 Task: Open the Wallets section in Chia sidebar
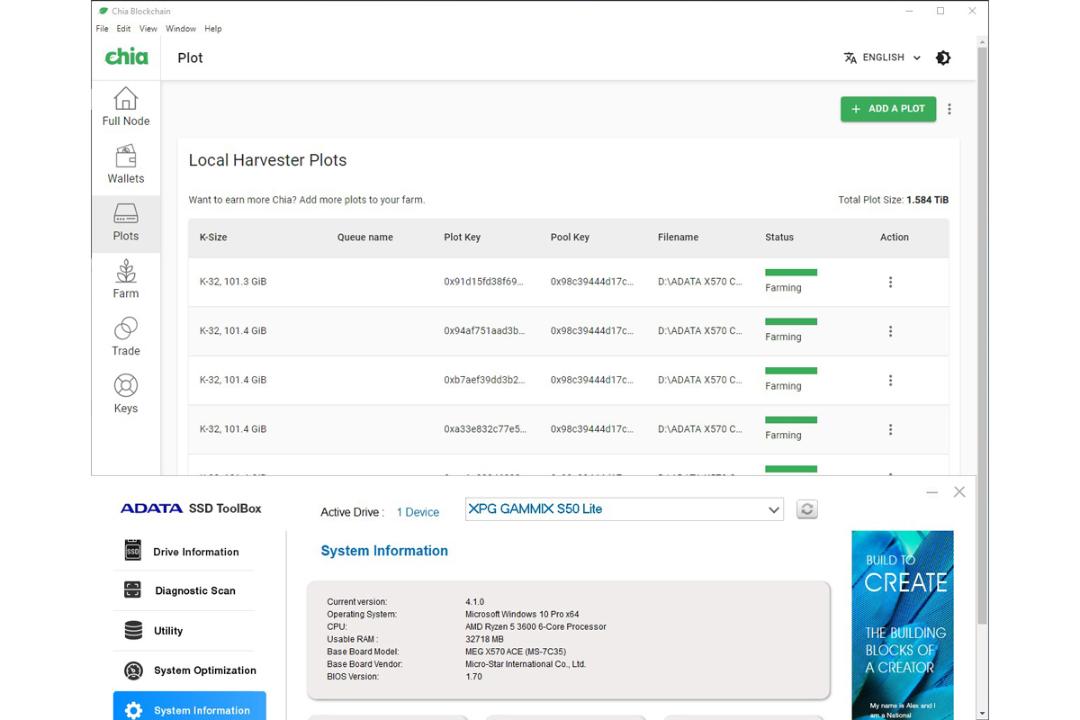tap(125, 164)
